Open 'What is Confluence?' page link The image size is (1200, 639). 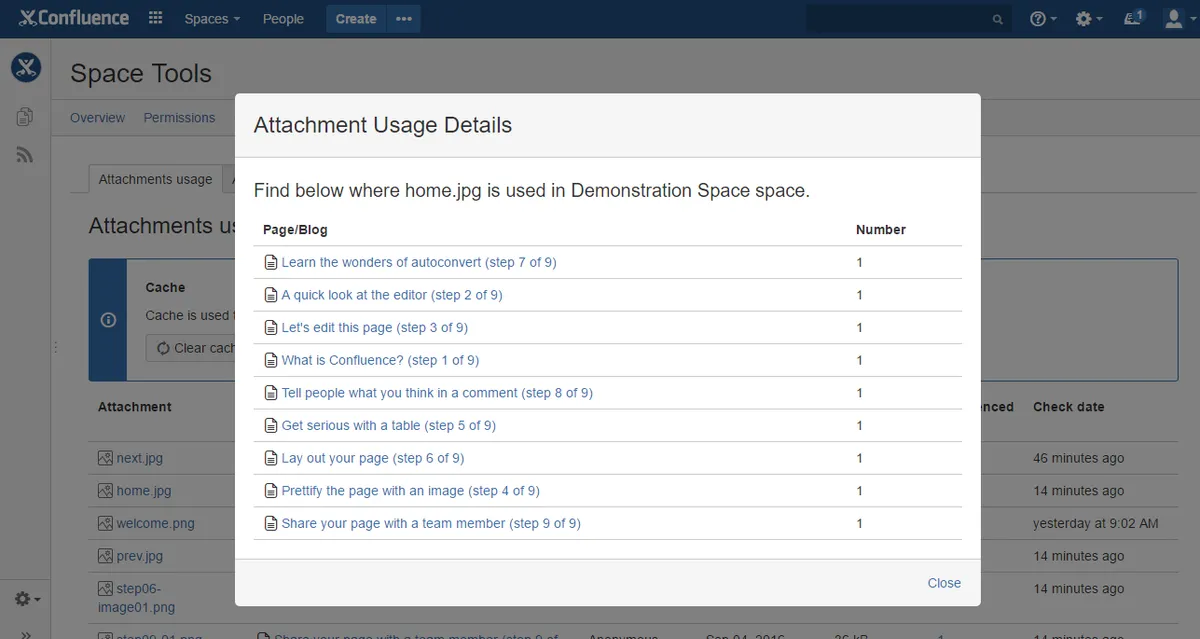click(380, 360)
